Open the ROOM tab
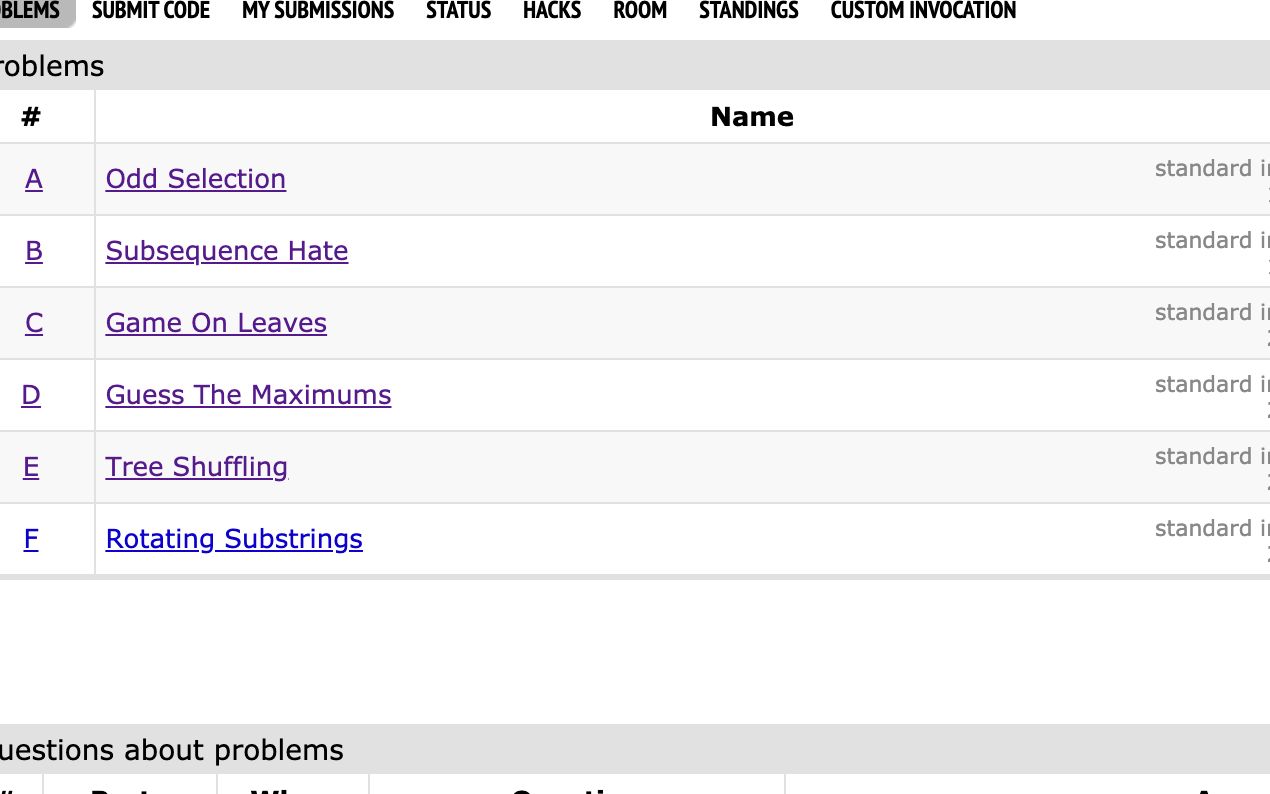The height and width of the screenshot is (794, 1270). point(640,11)
